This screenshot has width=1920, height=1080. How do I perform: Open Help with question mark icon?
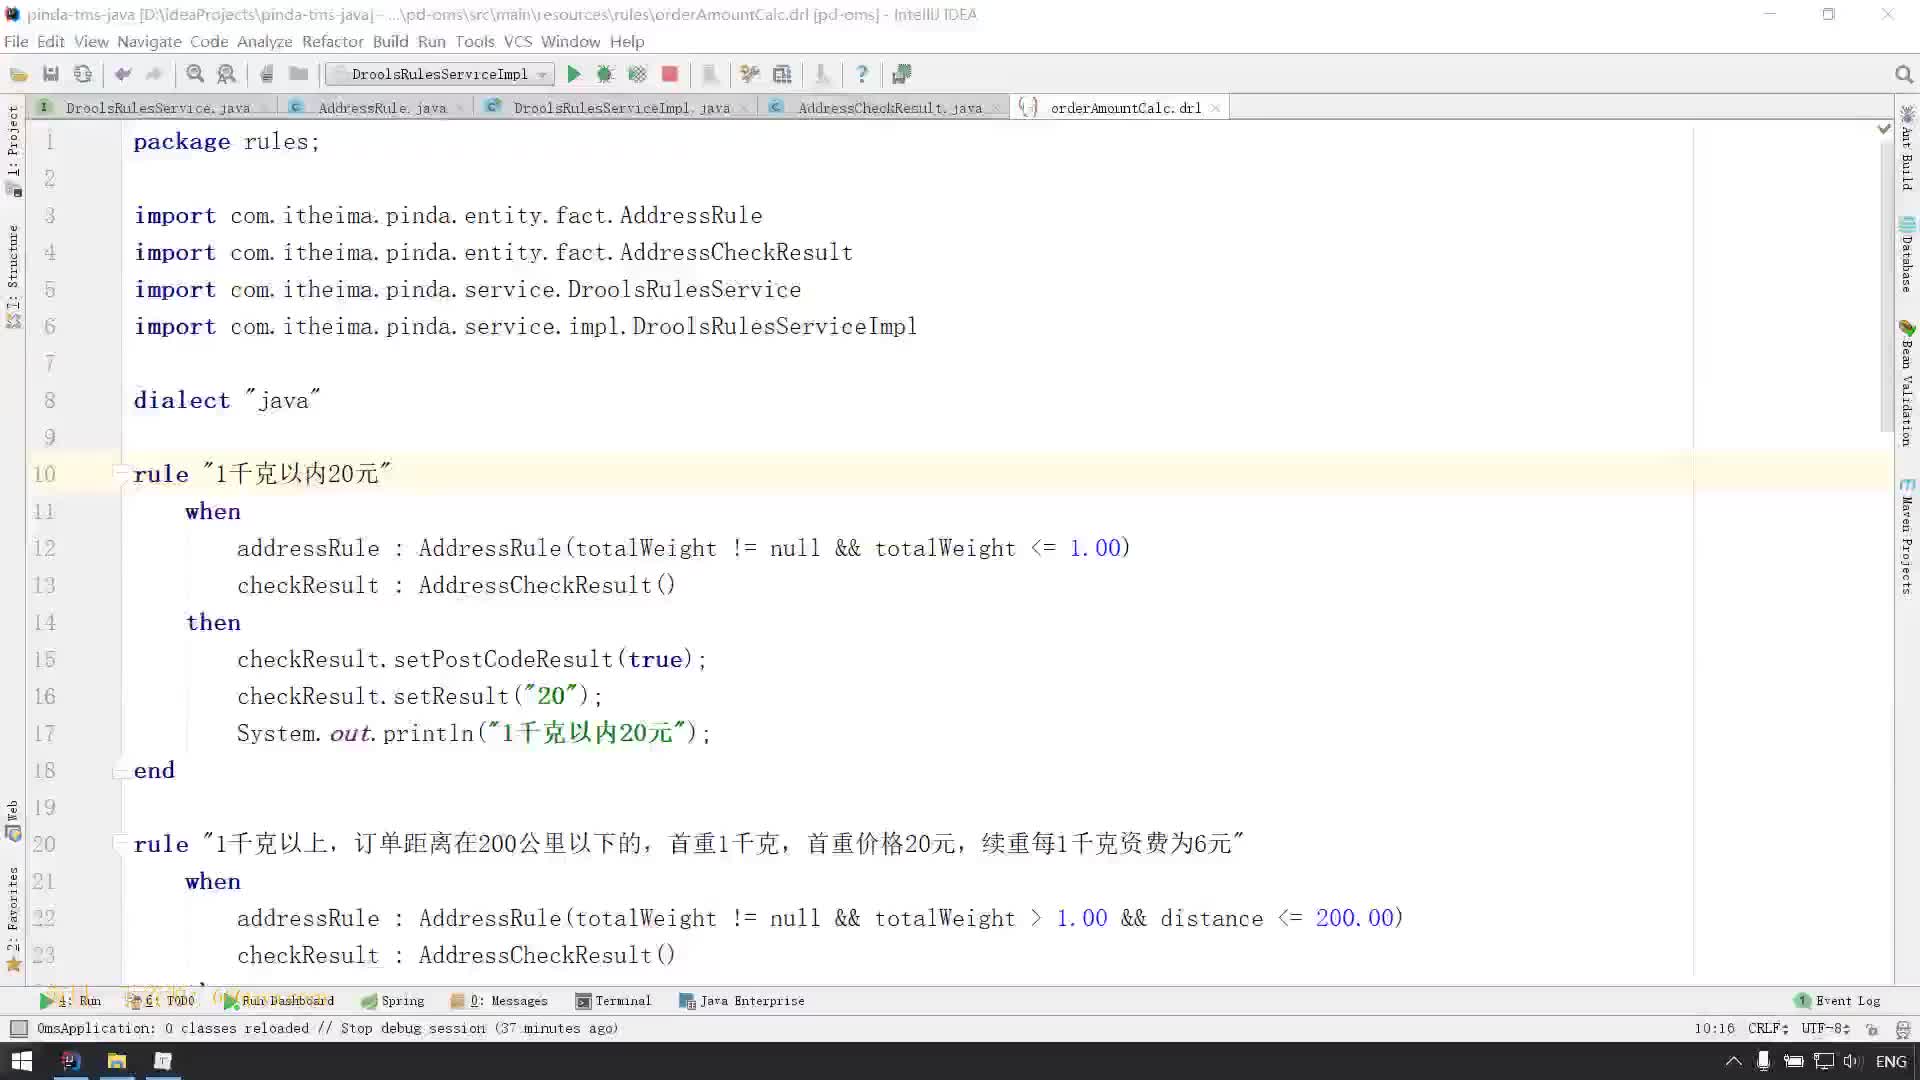pos(862,74)
